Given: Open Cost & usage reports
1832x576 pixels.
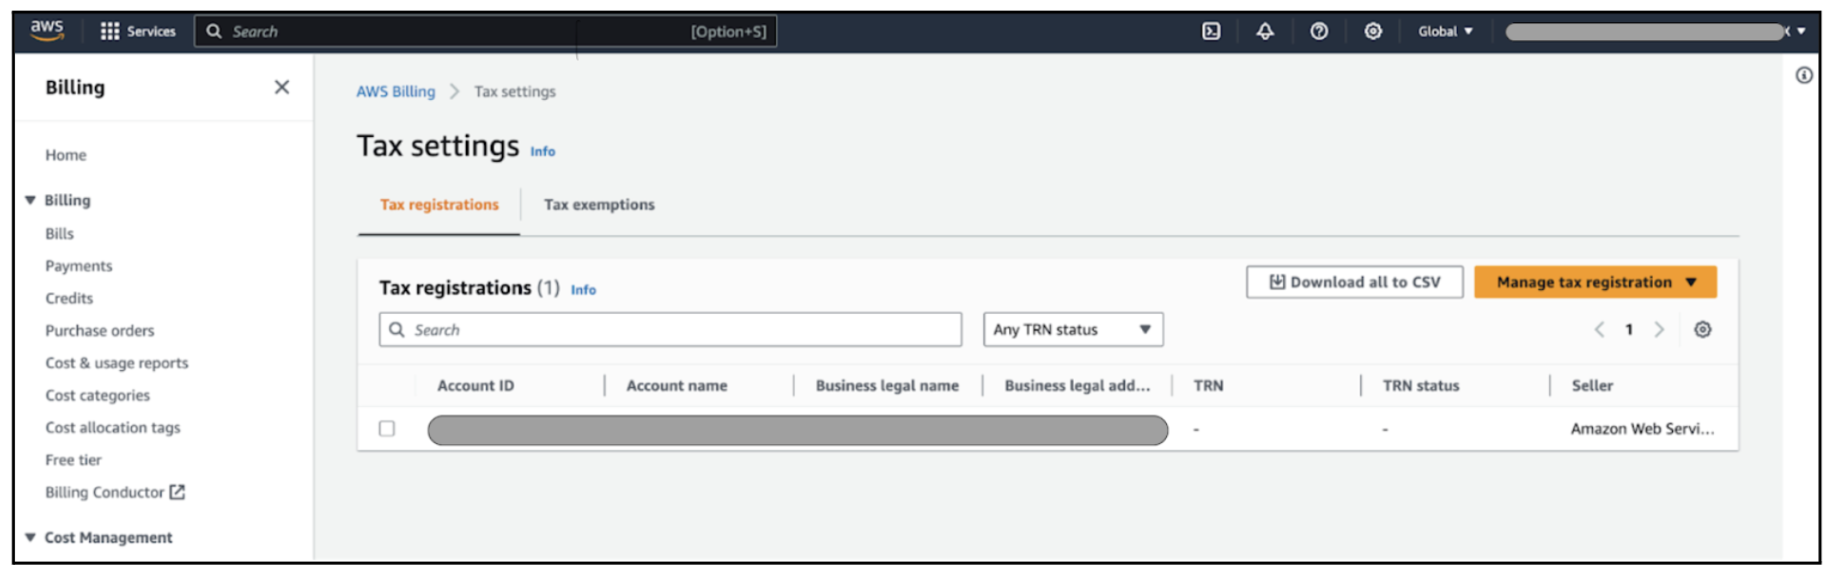Looking at the screenshot, I should pos(117,363).
